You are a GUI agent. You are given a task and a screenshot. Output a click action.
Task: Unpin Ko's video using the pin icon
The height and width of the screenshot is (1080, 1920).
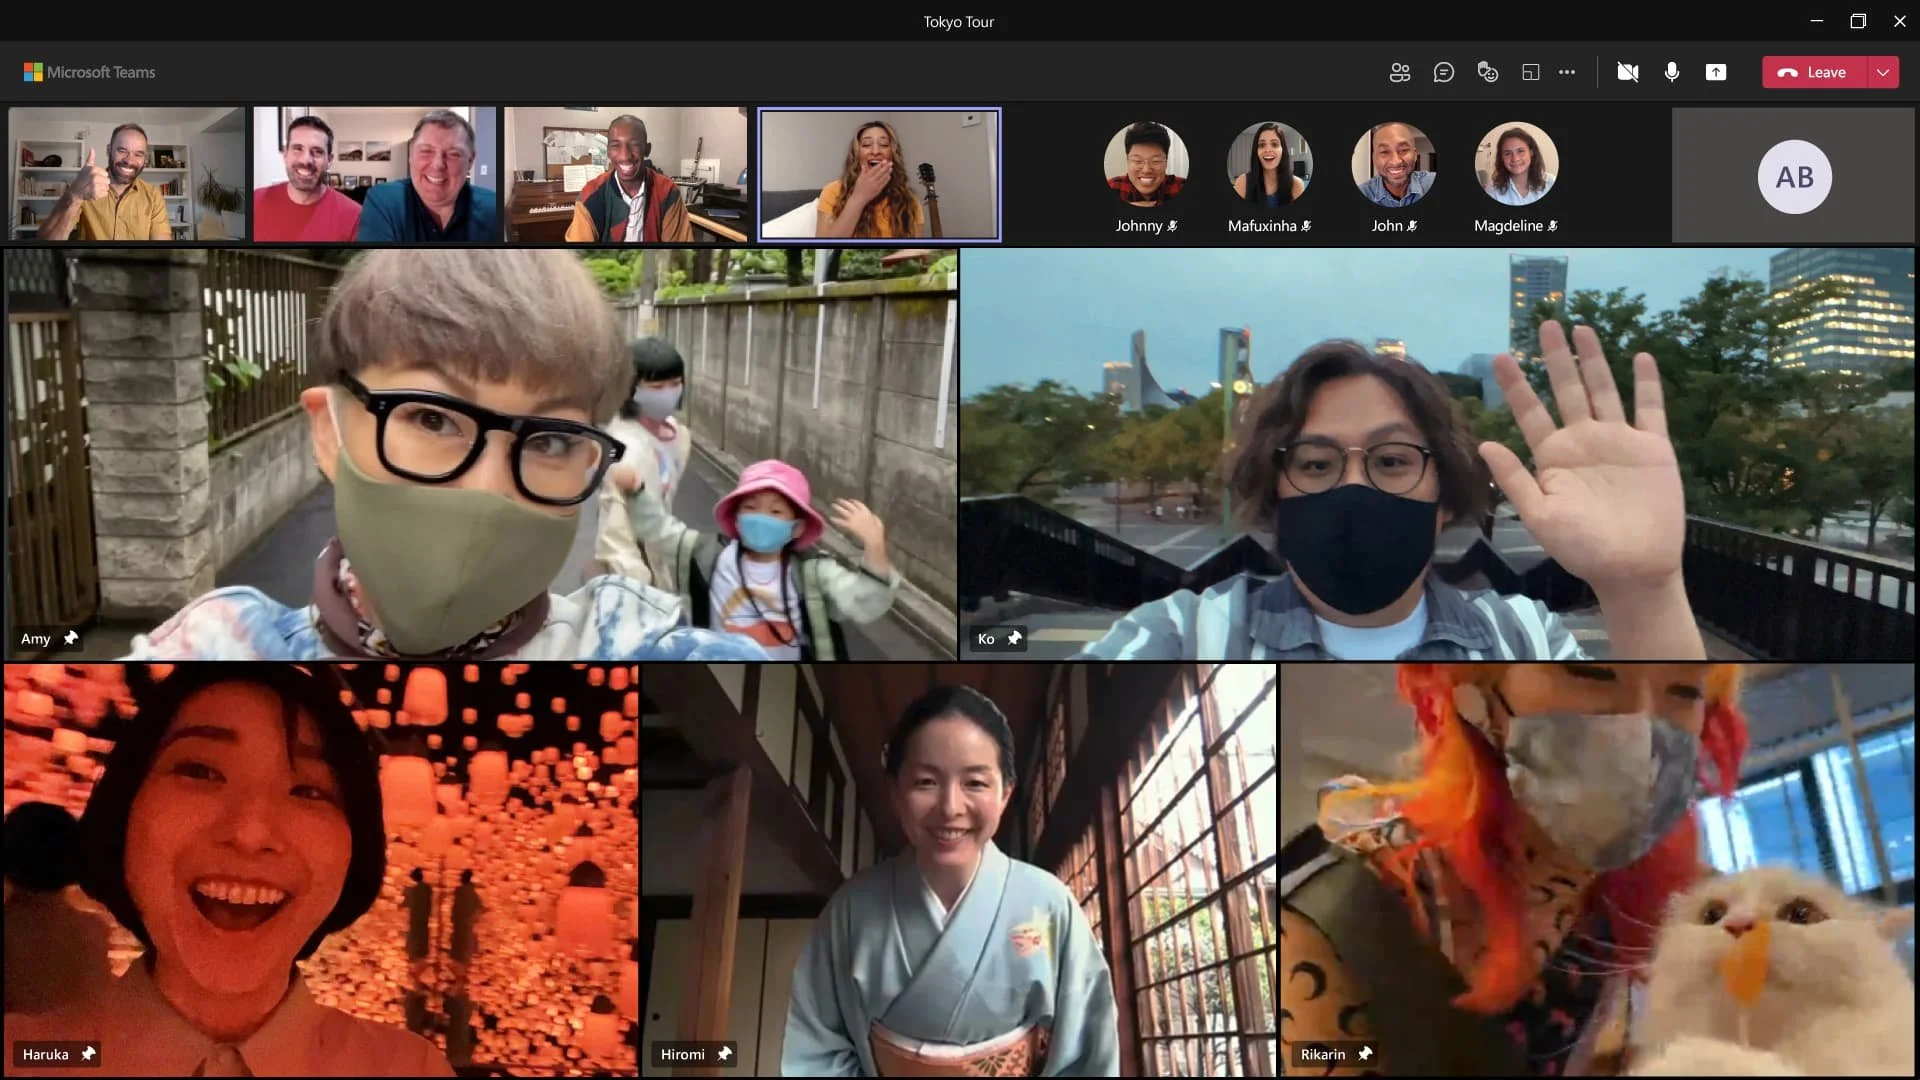pyautogui.click(x=1015, y=638)
